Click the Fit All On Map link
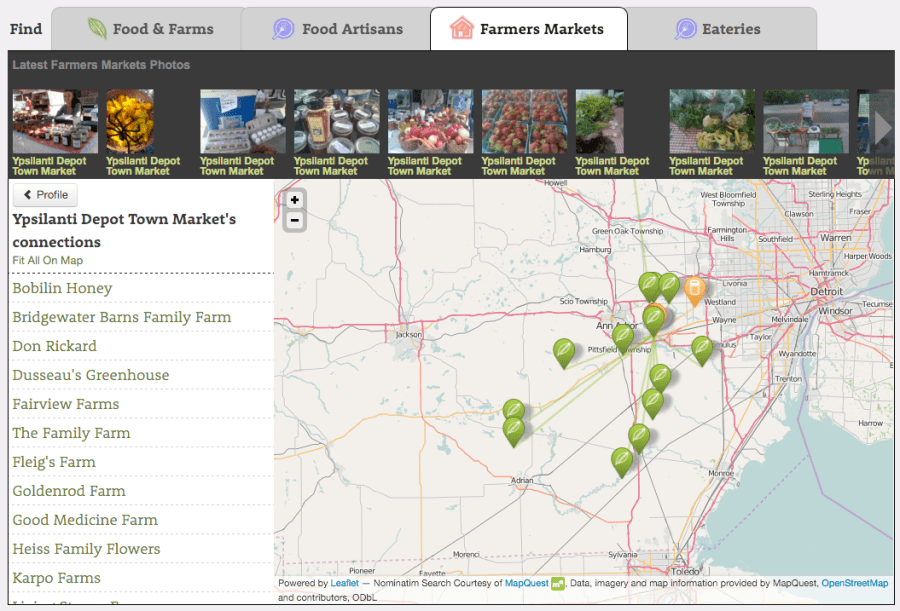 coord(47,261)
